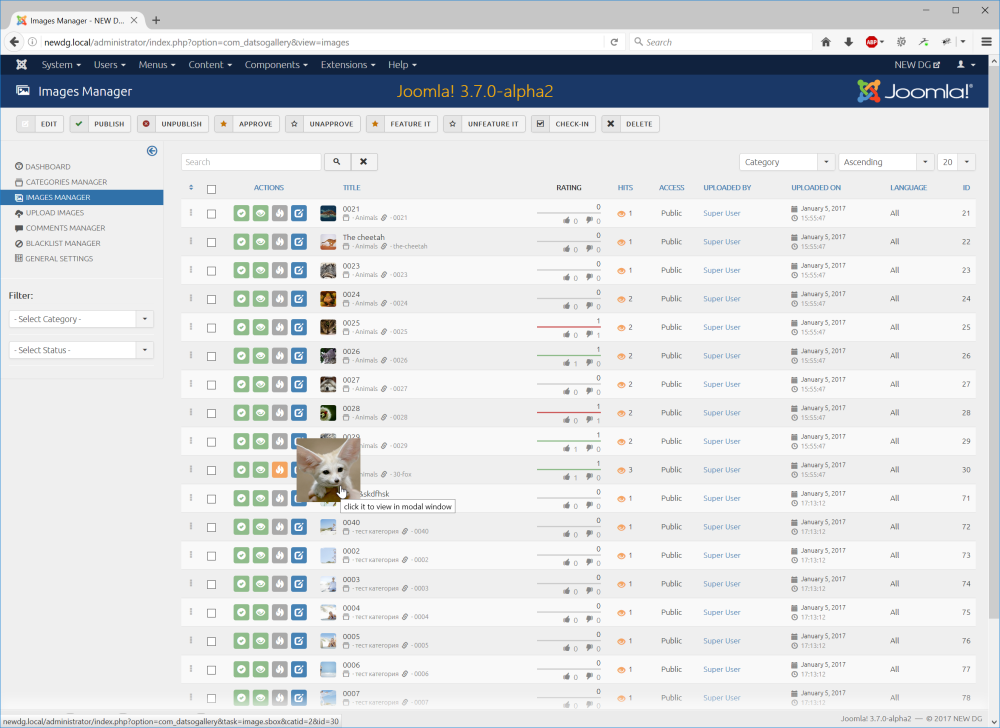Select the checkbox for image 0026 row

click(x=211, y=356)
